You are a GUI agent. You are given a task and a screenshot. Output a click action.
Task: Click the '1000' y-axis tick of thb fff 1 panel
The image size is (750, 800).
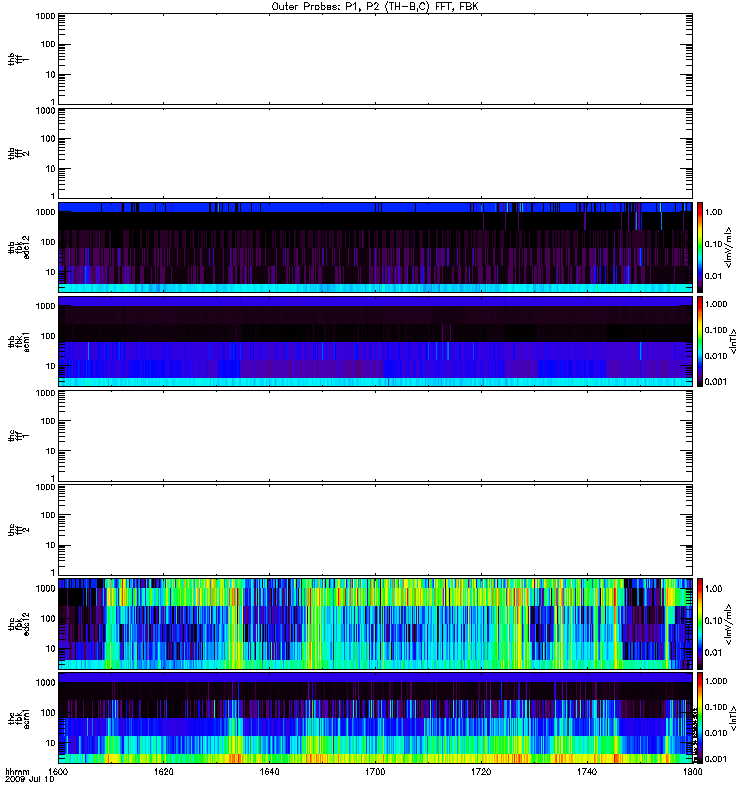click(45, 16)
